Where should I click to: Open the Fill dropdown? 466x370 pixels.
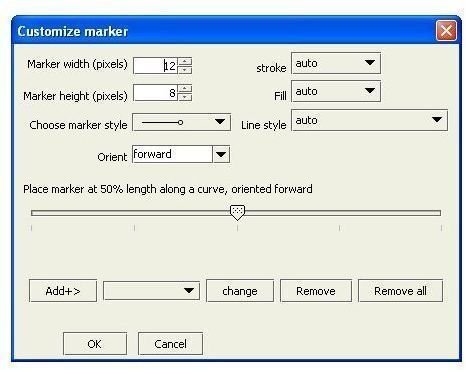[336, 91]
